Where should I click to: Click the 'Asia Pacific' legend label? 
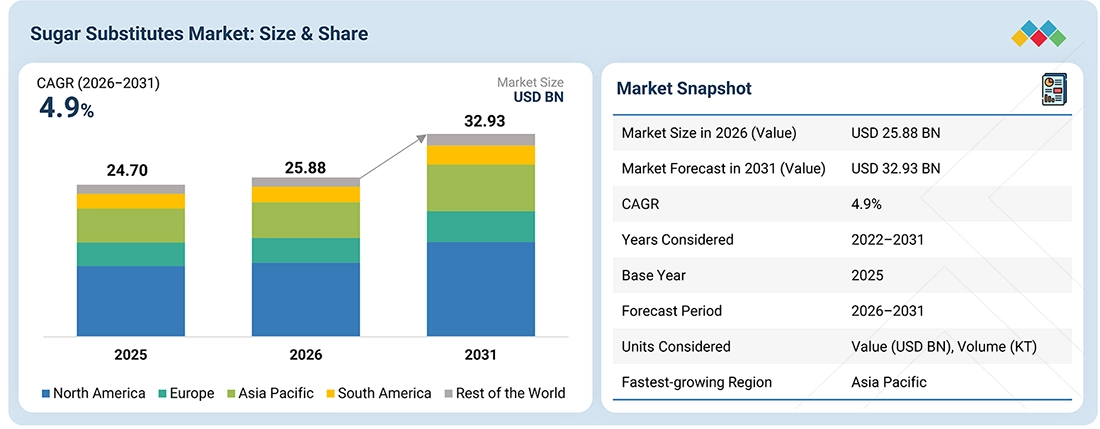tap(276, 393)
